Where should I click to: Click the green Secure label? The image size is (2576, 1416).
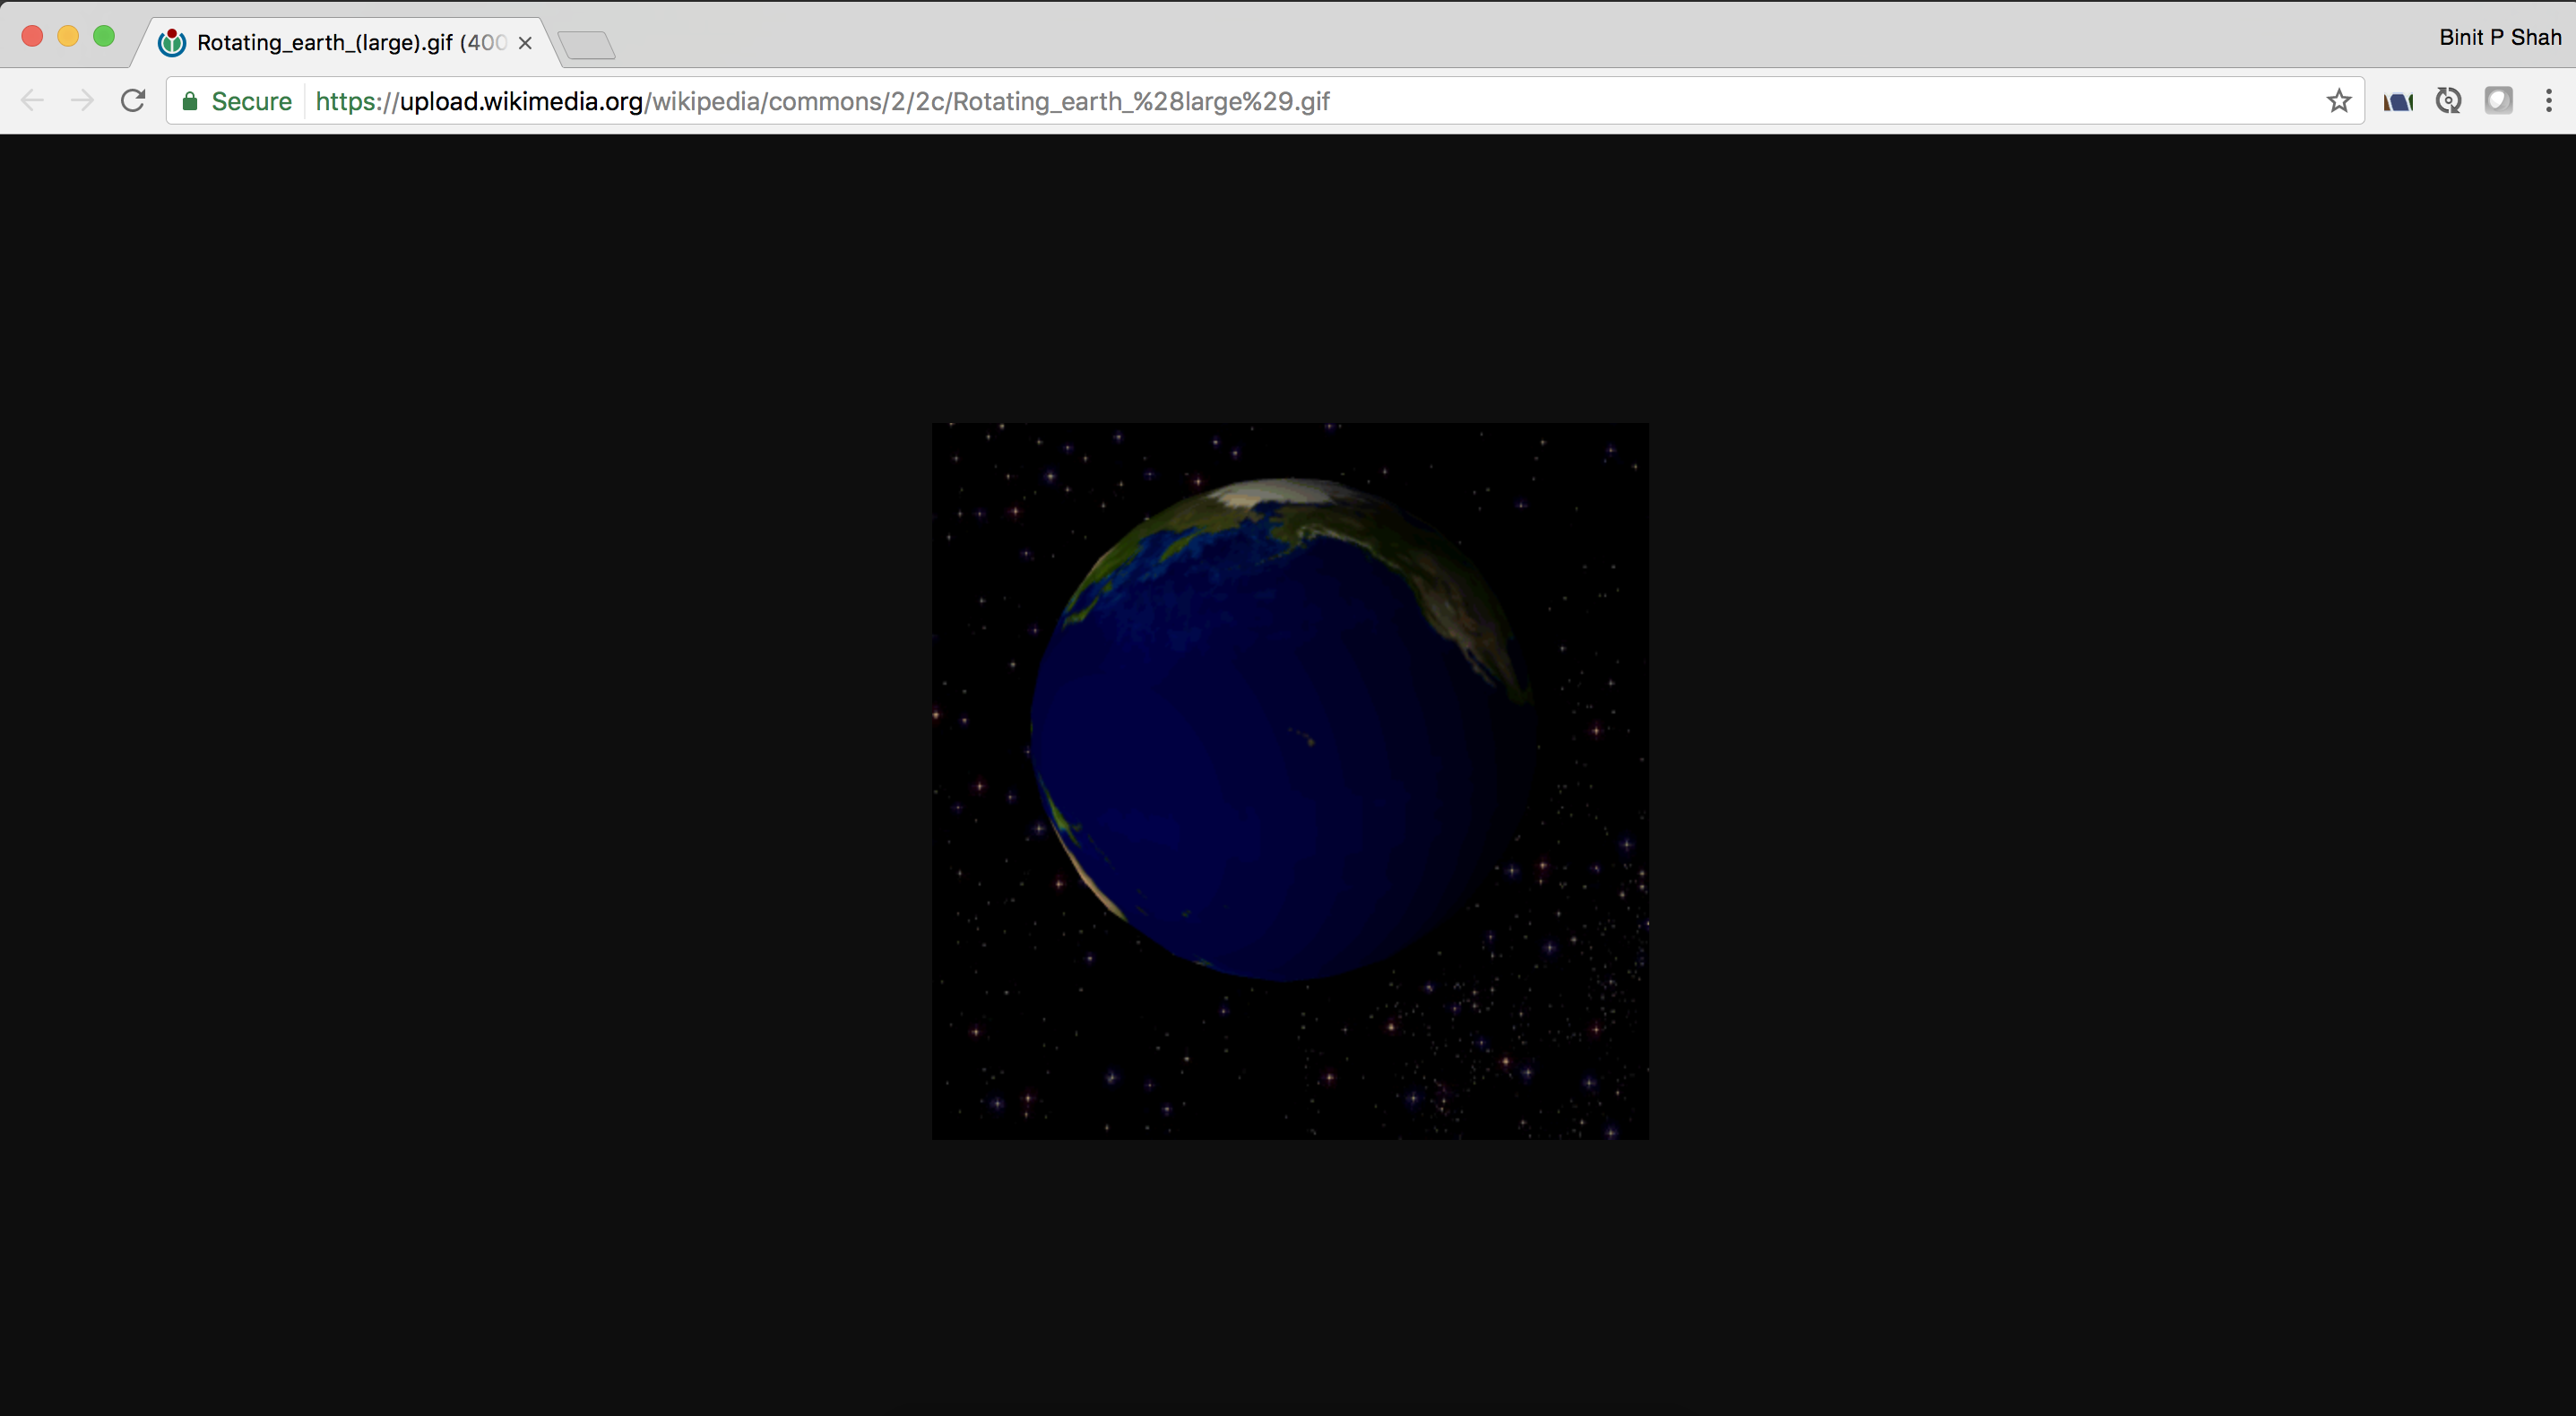251,101
